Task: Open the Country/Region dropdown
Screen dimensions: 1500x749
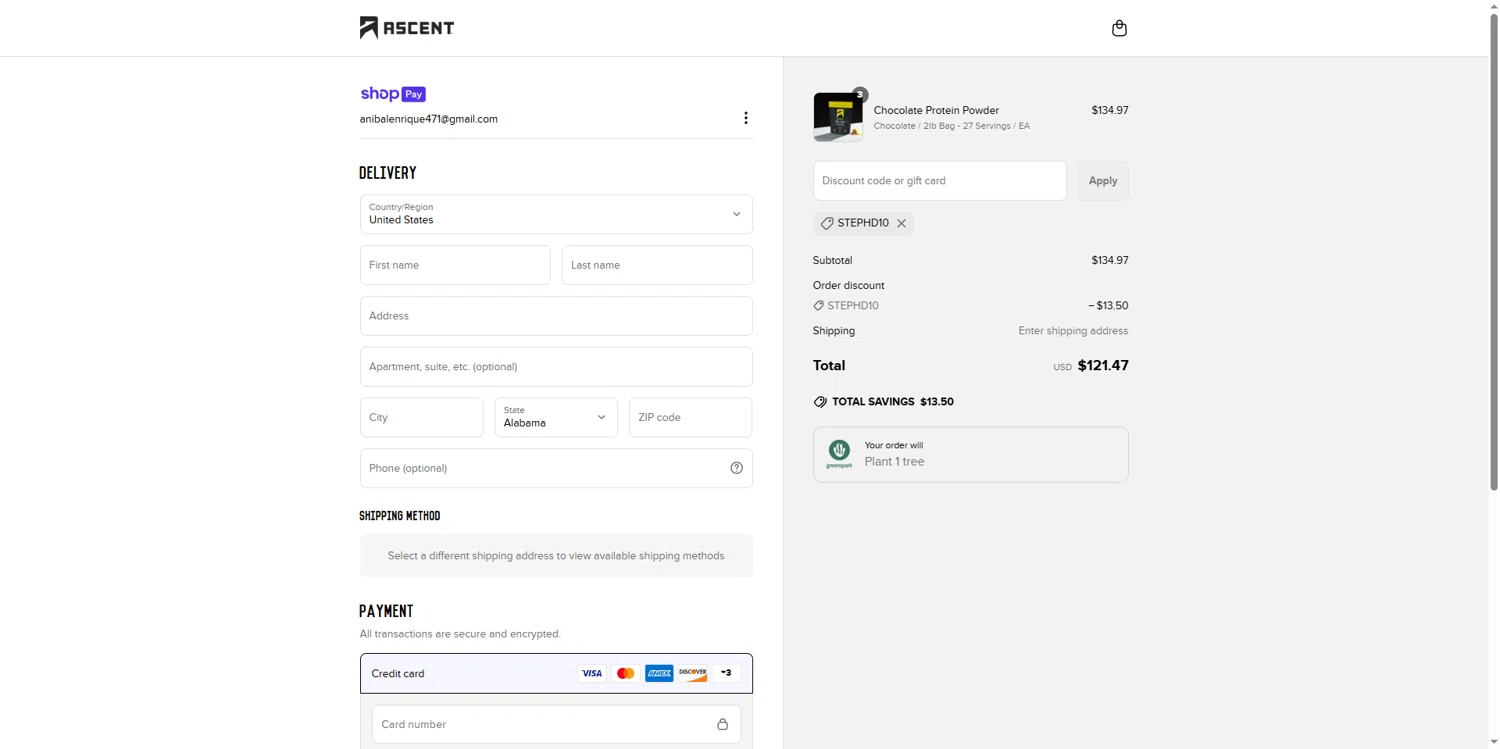Action: [556, 214]
